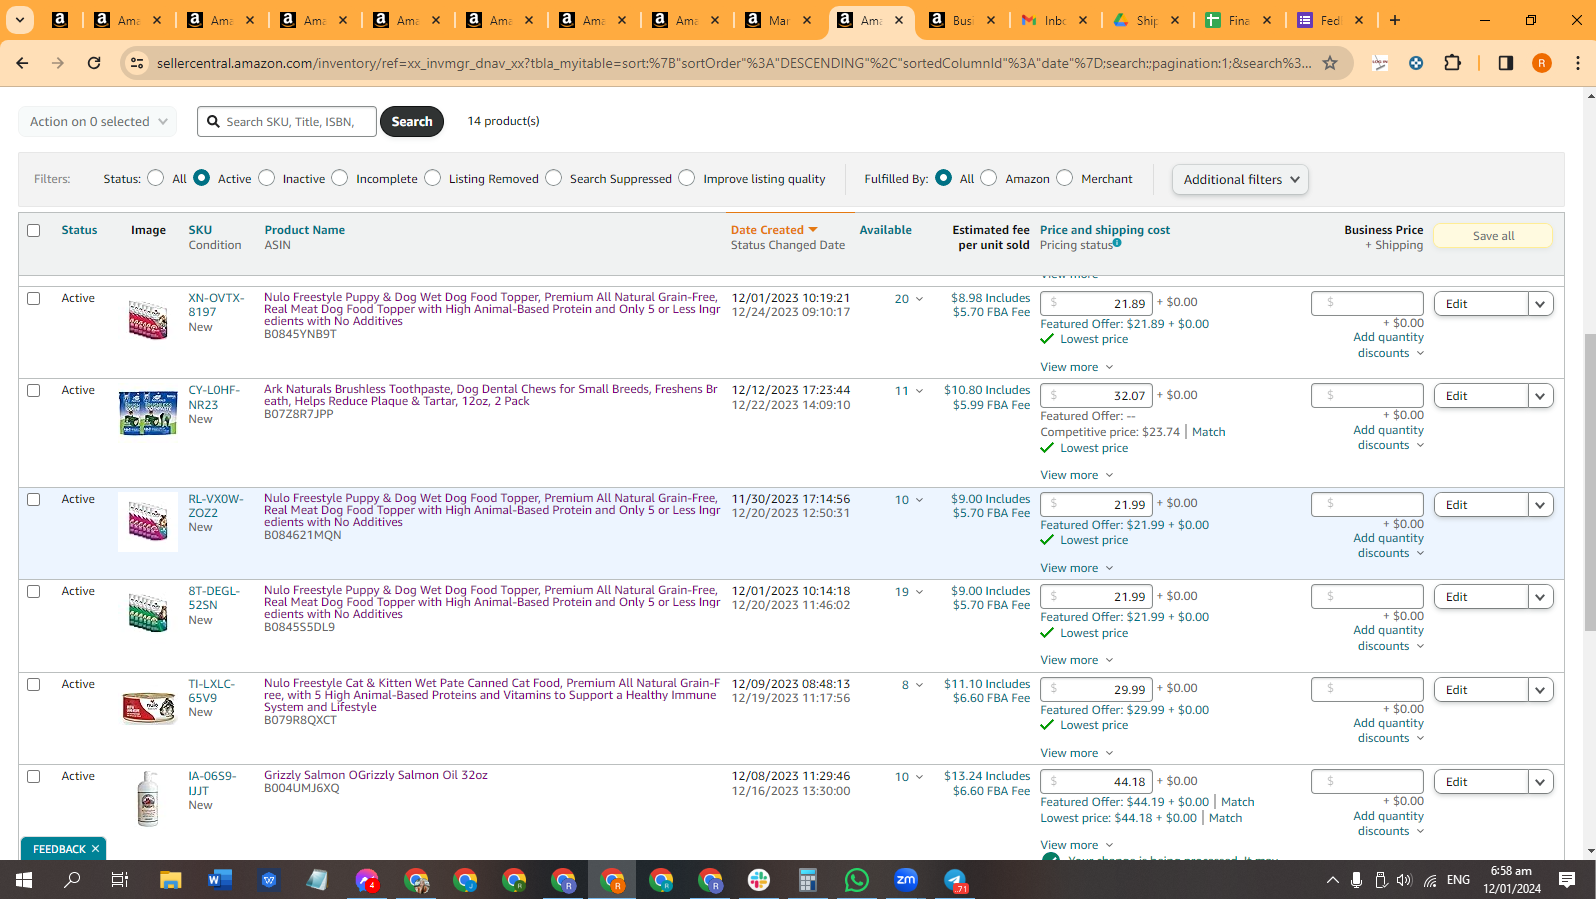Reload the Seller Central page
Screen dimensions: 1596x899
(94, 63)
